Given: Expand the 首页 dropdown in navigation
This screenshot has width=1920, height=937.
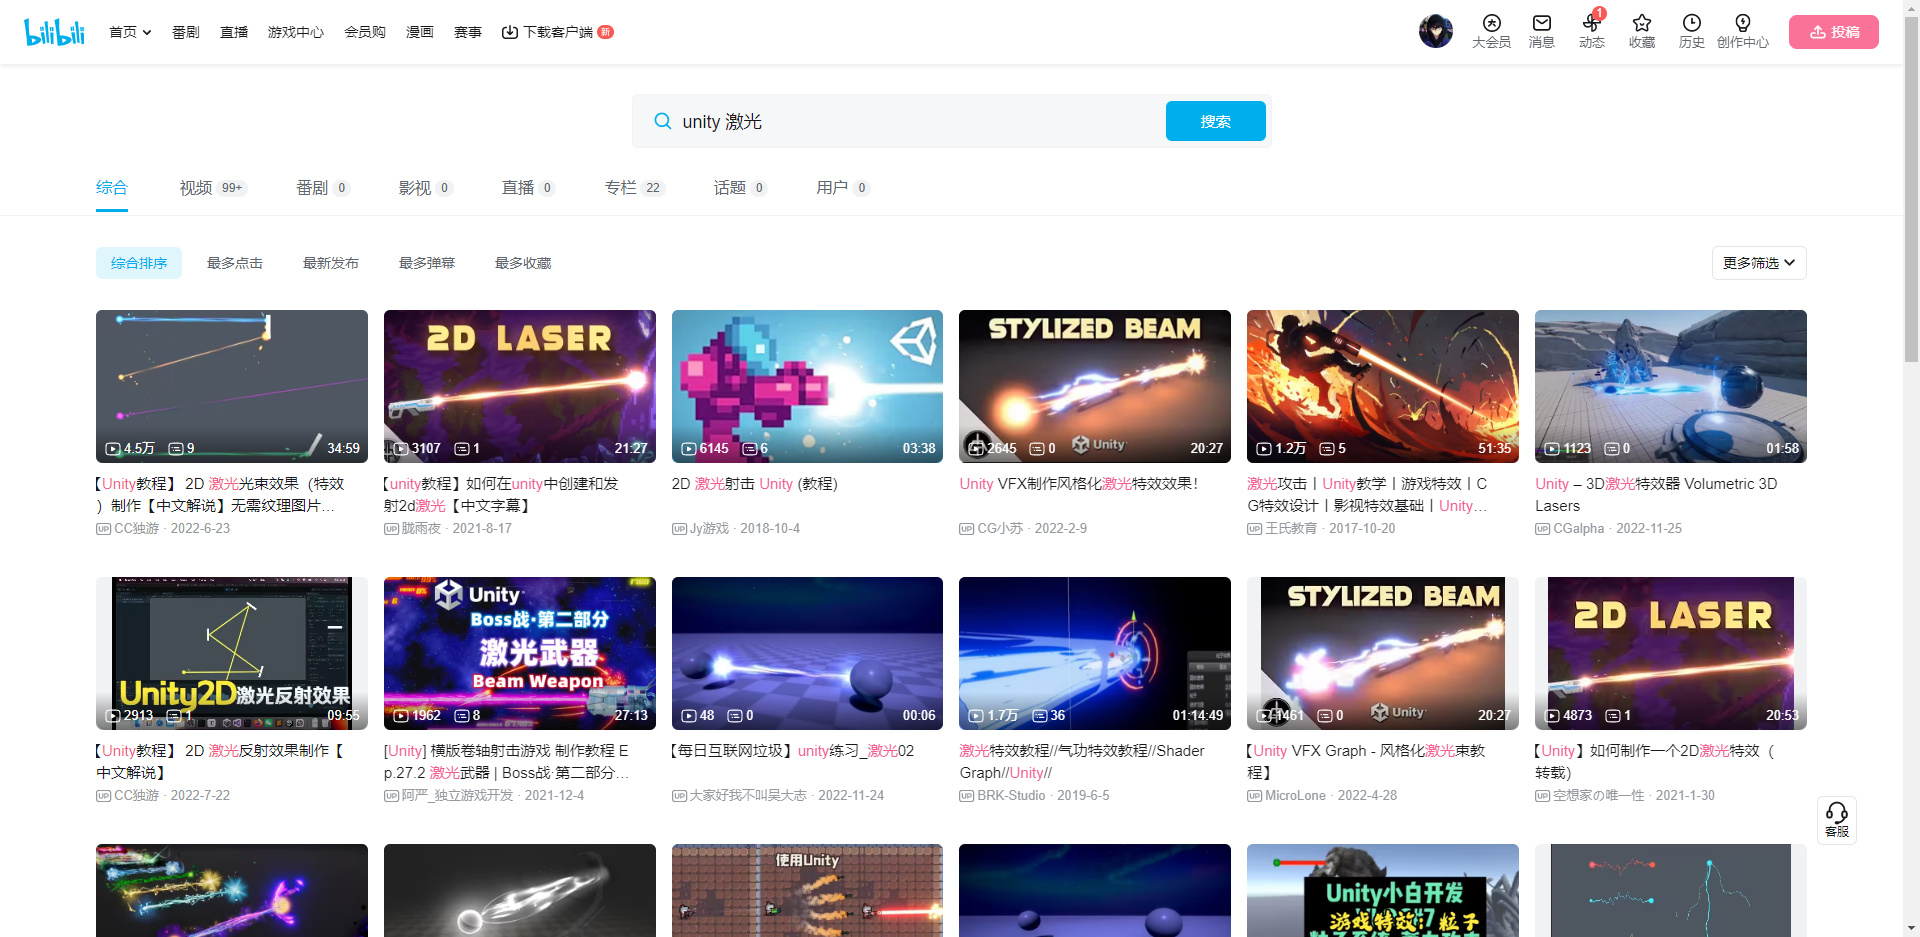Looking at the screenshot, I should point(130,32).
